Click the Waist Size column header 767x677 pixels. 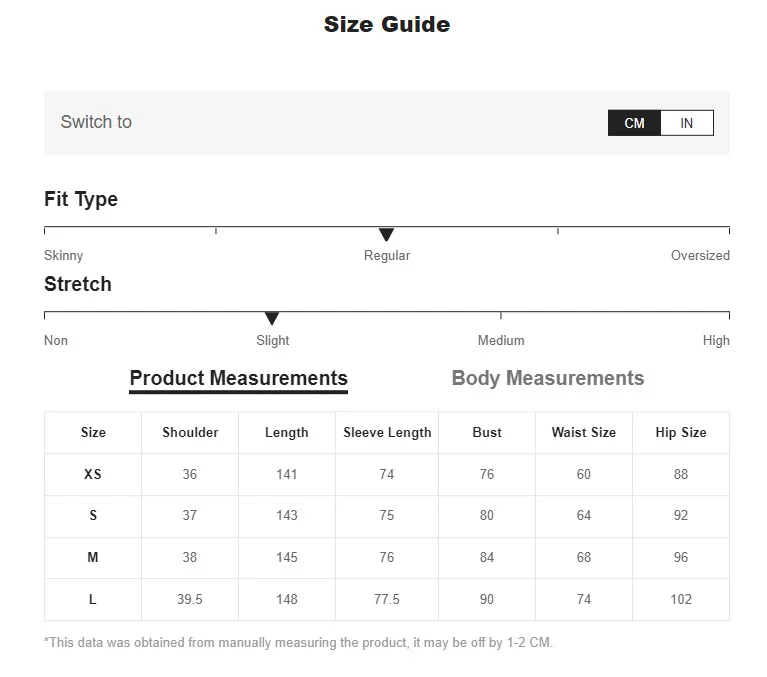pos(584,433)
